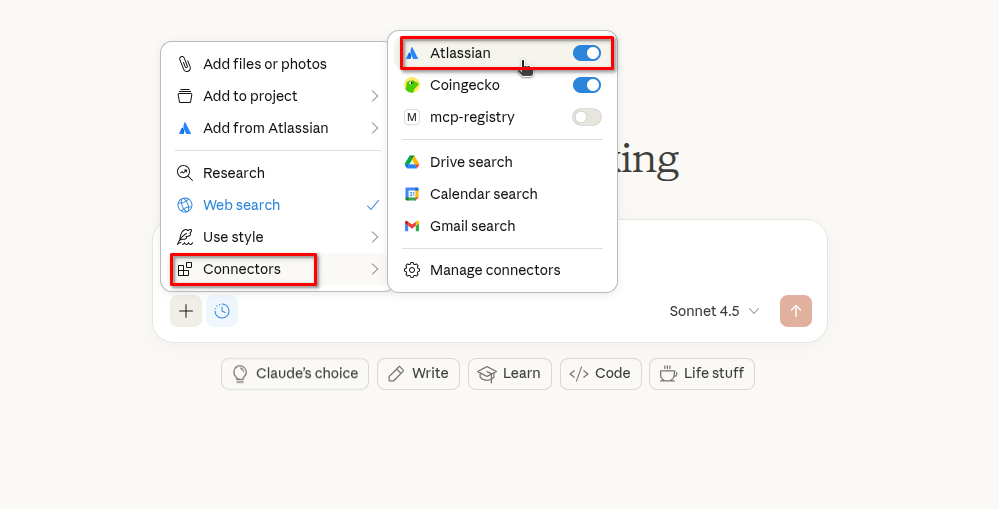Click the graduation cap icon in Learn
Screen dimensions: 999x509
[487, 373]
